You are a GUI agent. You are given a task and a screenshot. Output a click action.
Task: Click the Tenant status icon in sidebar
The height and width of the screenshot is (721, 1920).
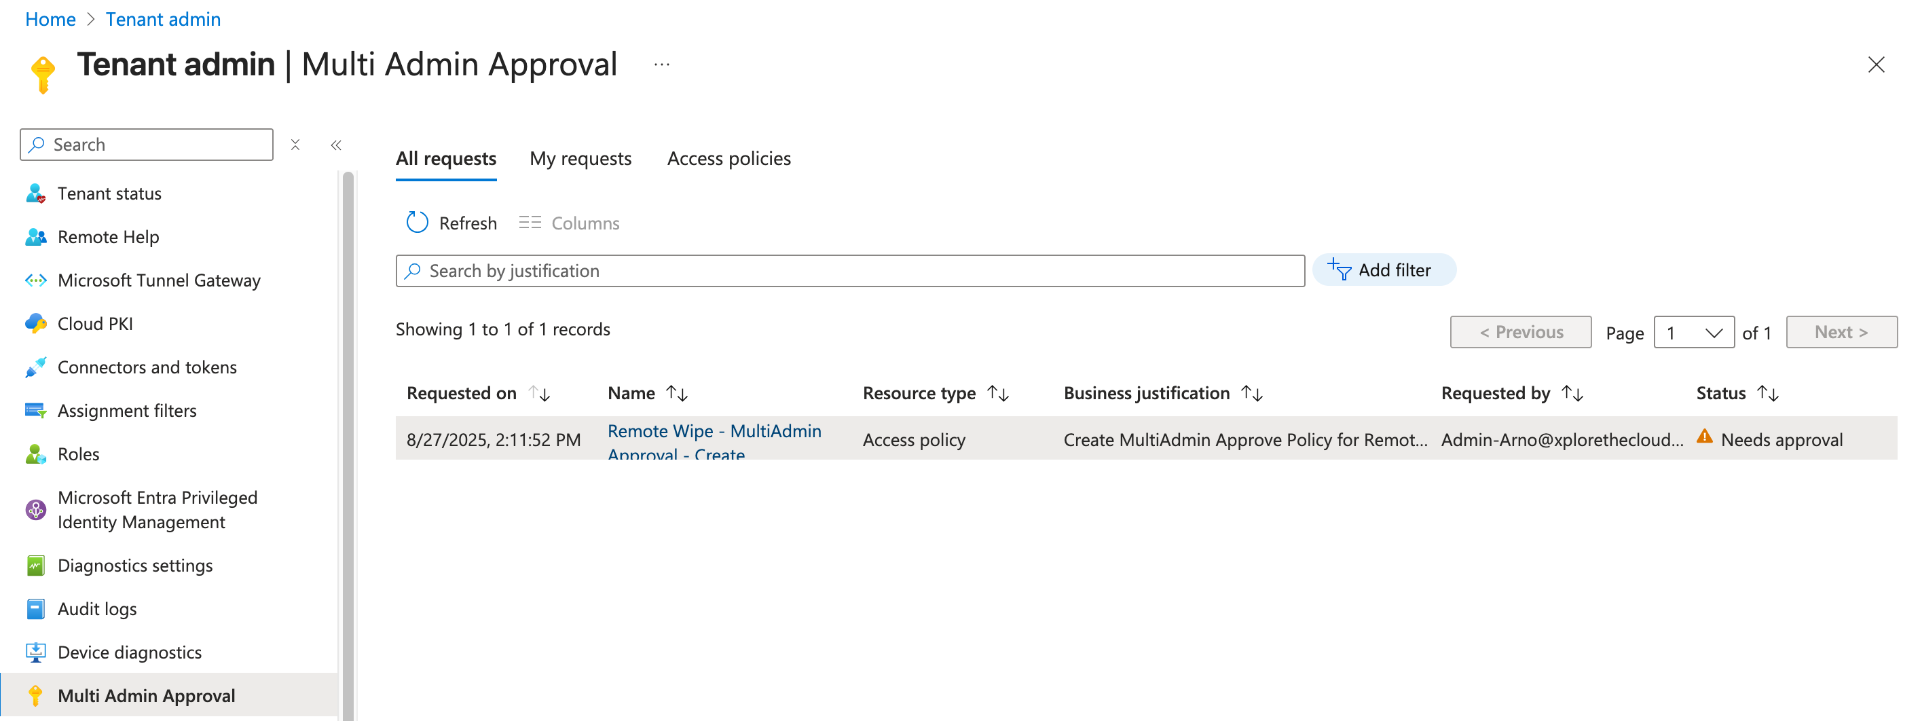36,194
